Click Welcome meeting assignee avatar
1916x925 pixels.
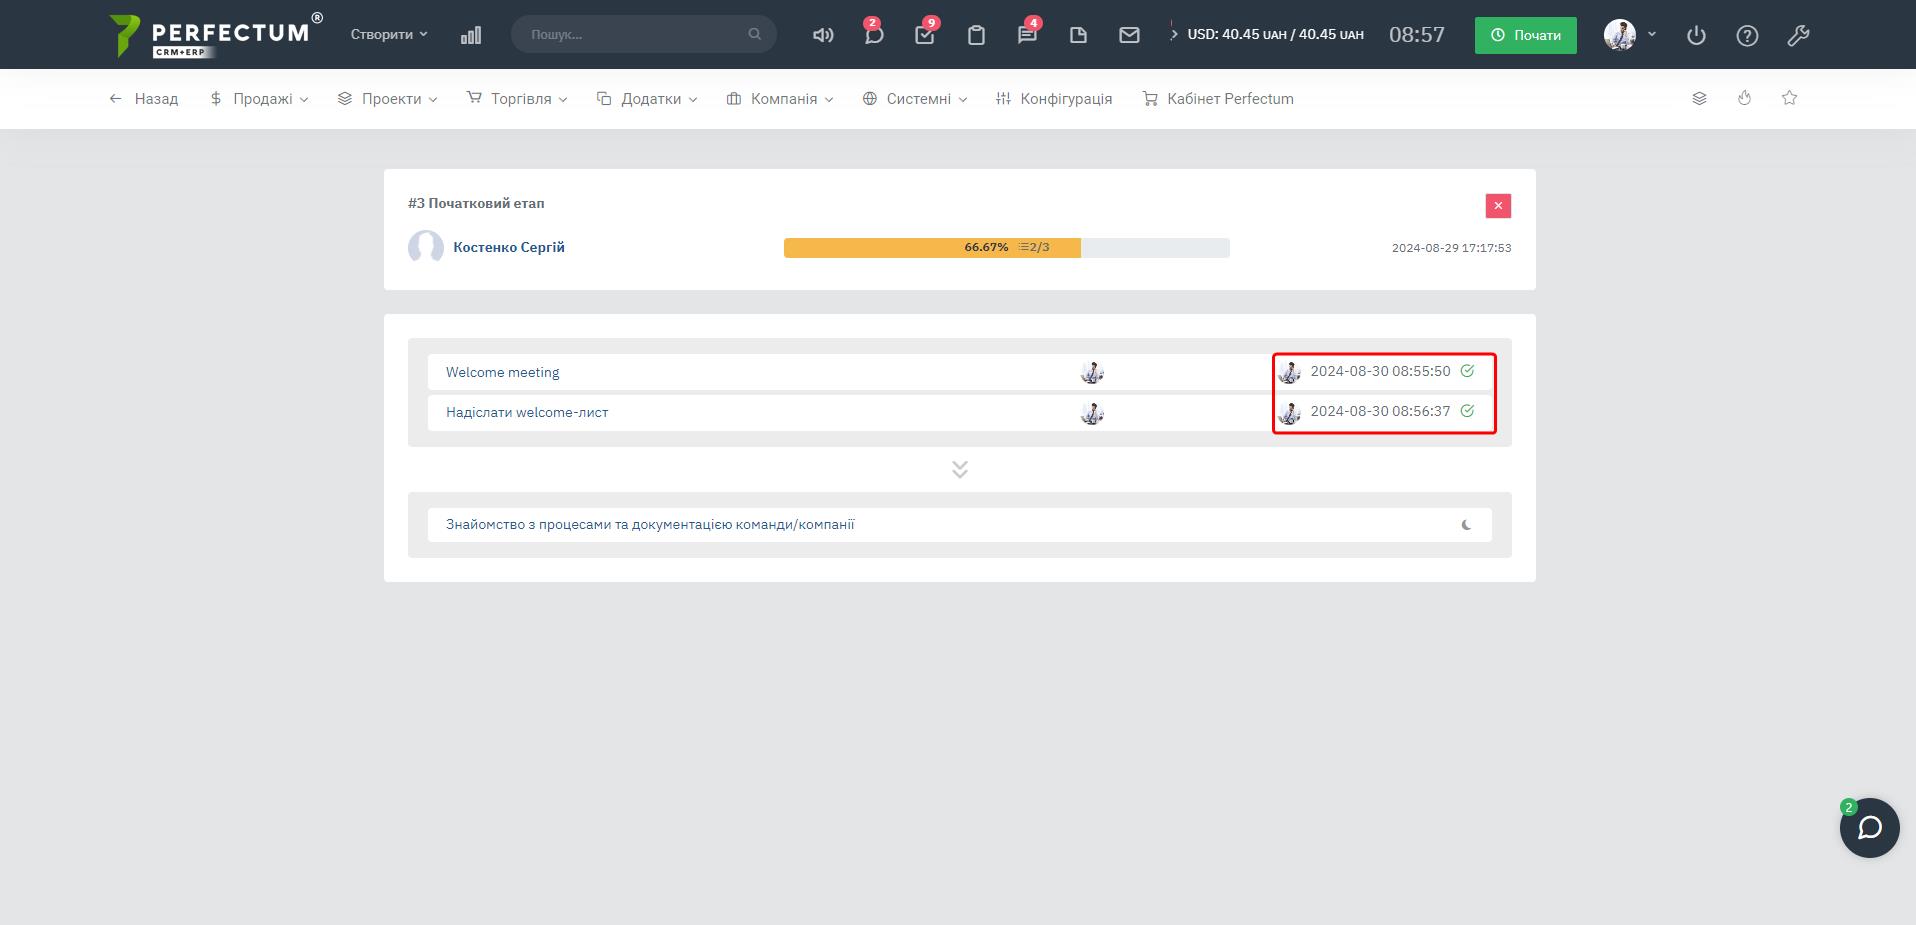coord(1092,372)
